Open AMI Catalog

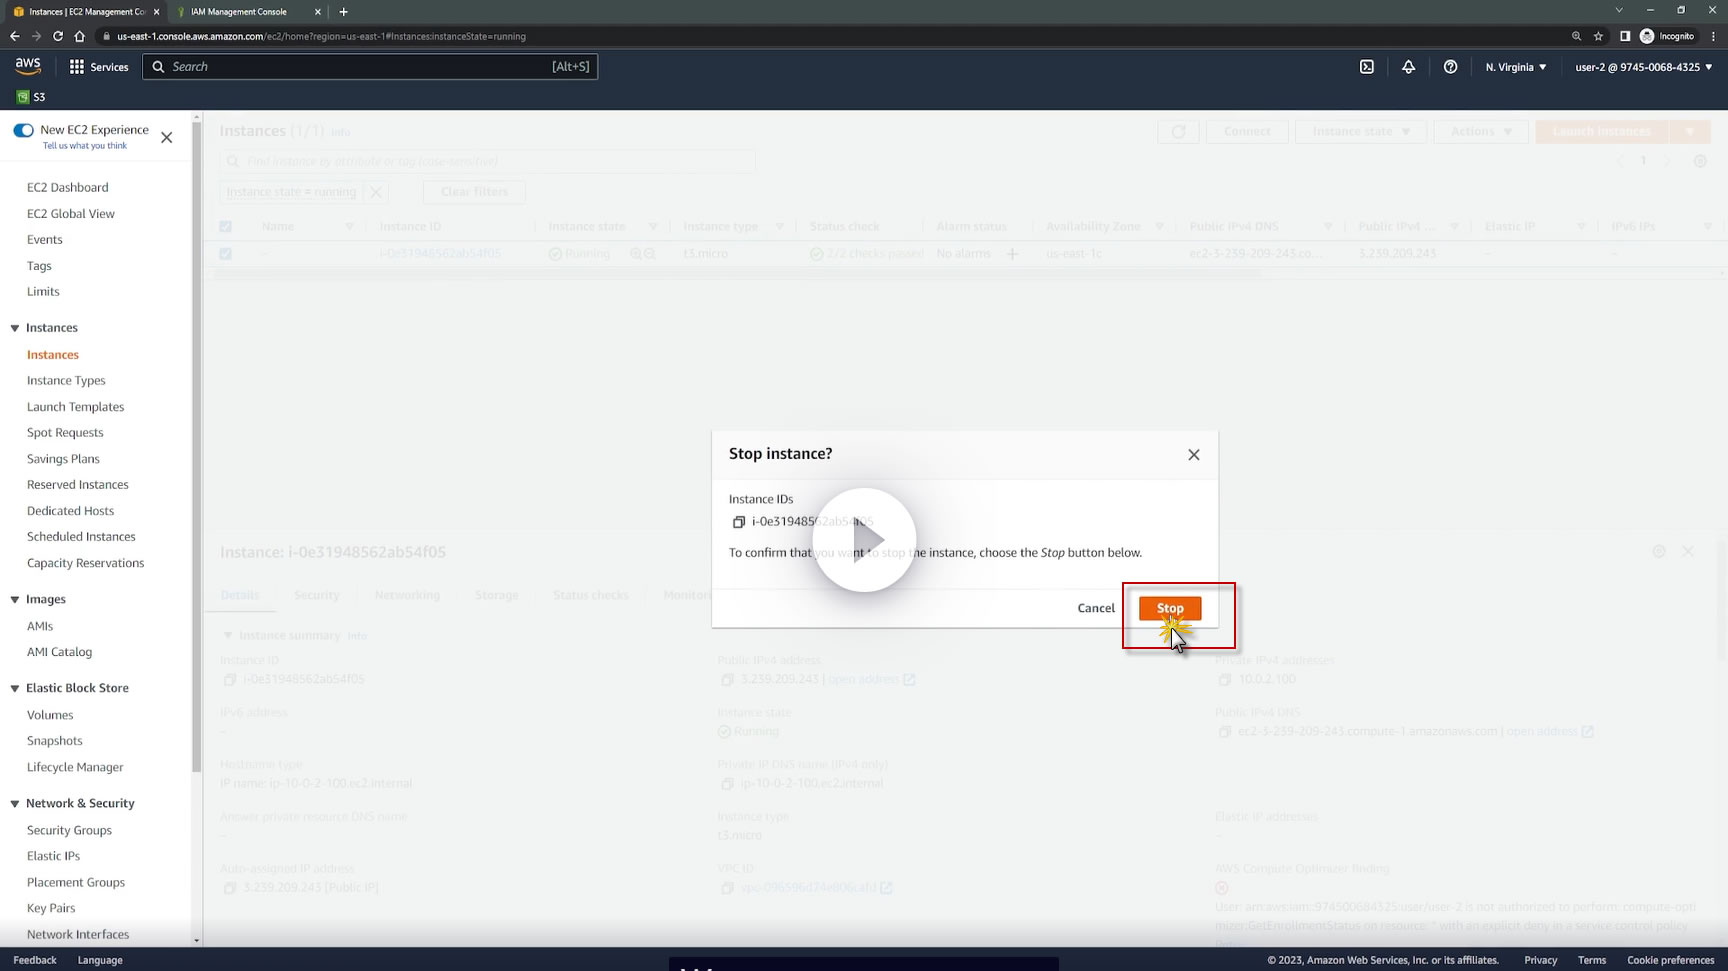[59, 652]
